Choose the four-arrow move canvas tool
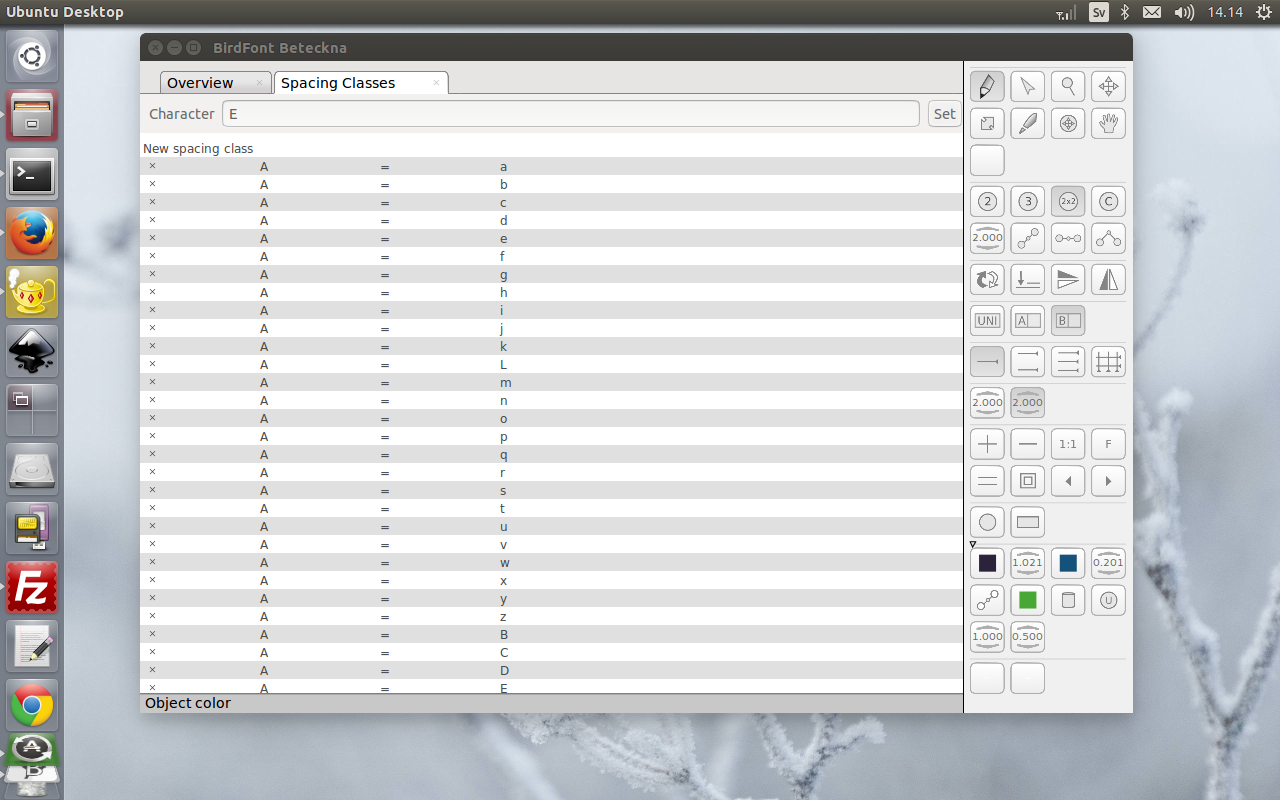Image resolution: width=1280 pixels, height=800 pixels. (1108, 87)
